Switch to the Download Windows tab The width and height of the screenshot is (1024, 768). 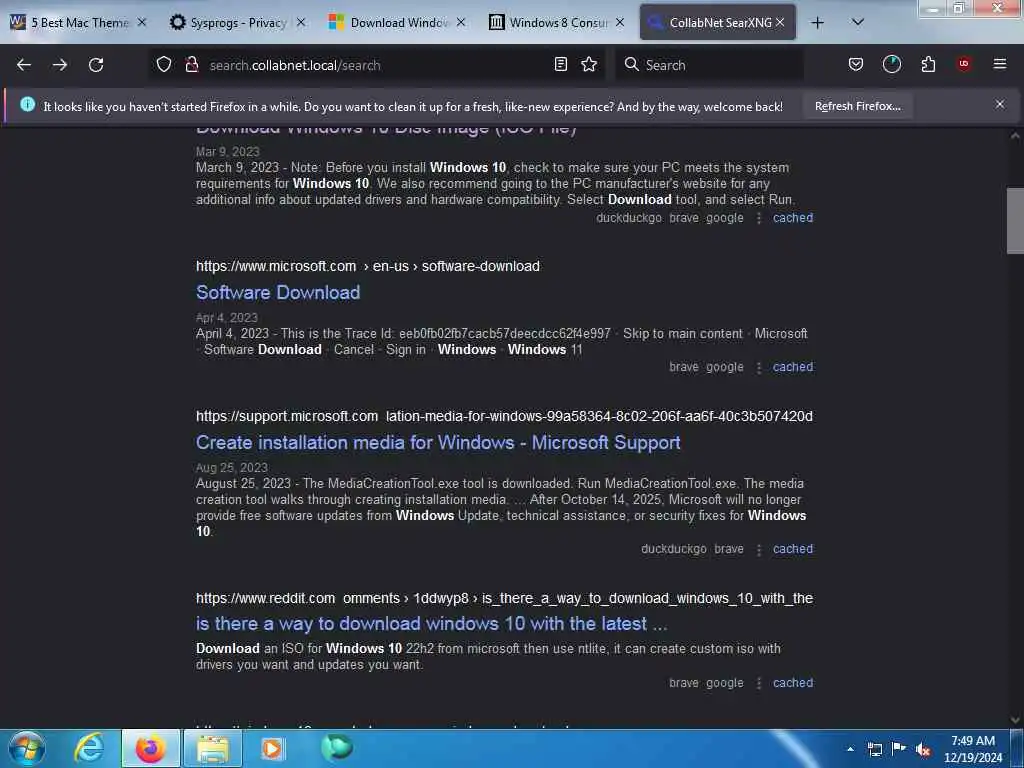[397, 23]
